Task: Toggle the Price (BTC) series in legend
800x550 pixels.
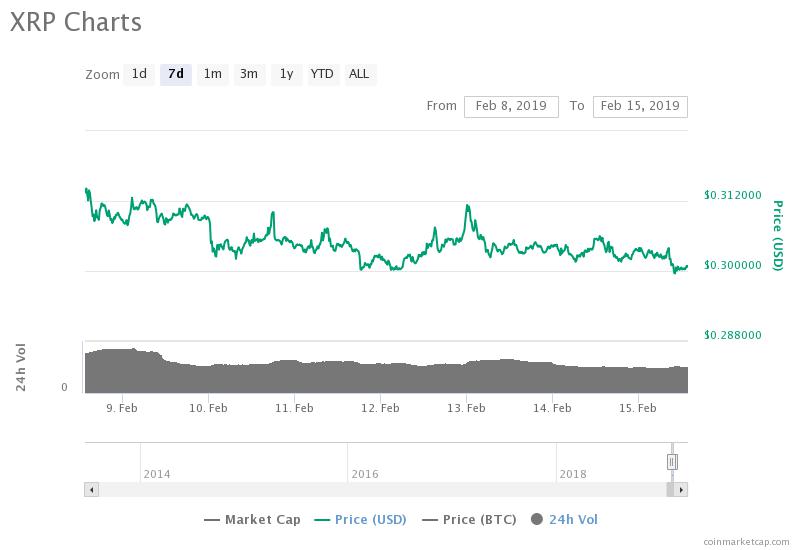Action: (x=470, y=520)
